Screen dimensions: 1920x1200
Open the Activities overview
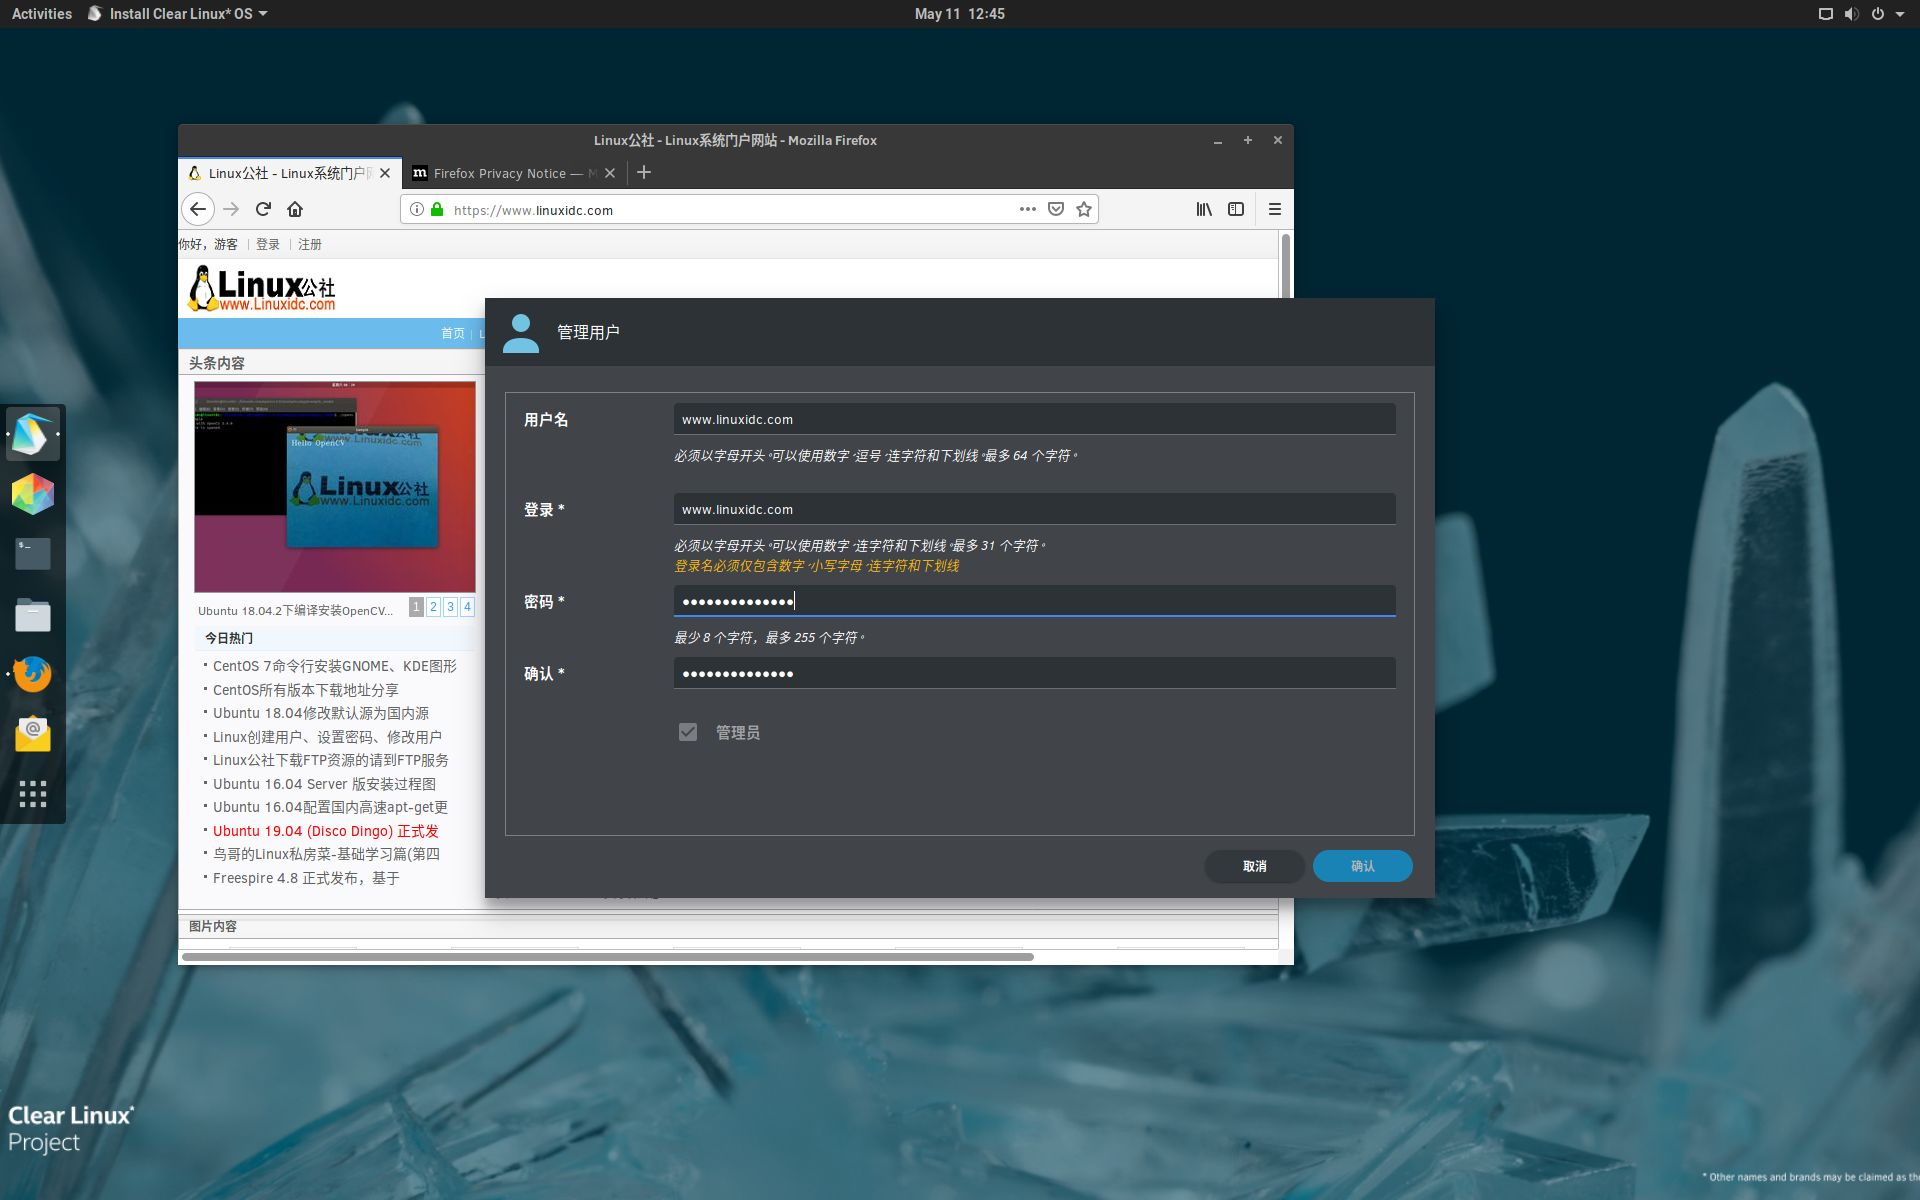(42, 14)
